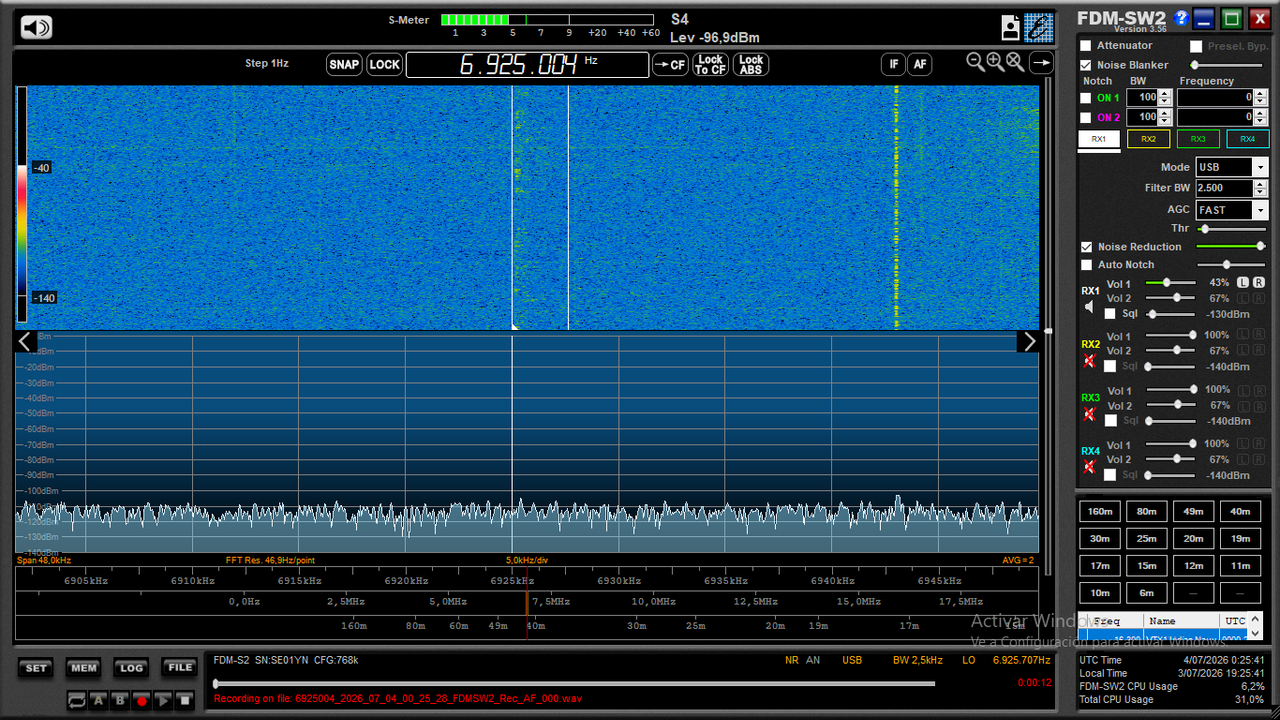Screen dimensions: 1280x720
Task: Switch to the RX2 receiver tab
Action: [1148, 139]
